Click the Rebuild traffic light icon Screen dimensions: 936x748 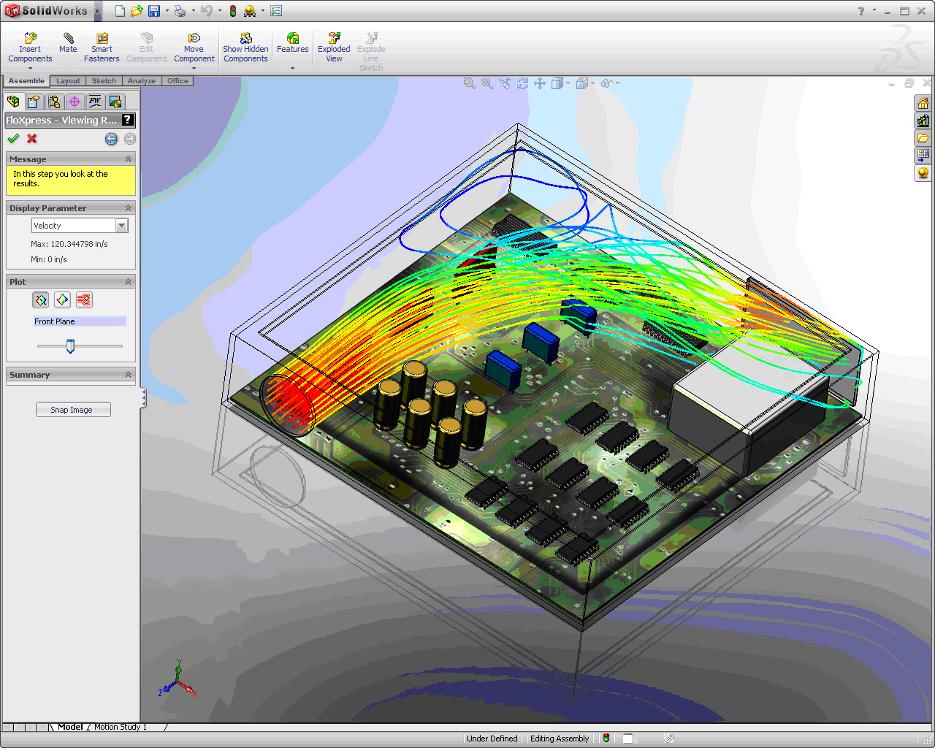tap(233, 11)
